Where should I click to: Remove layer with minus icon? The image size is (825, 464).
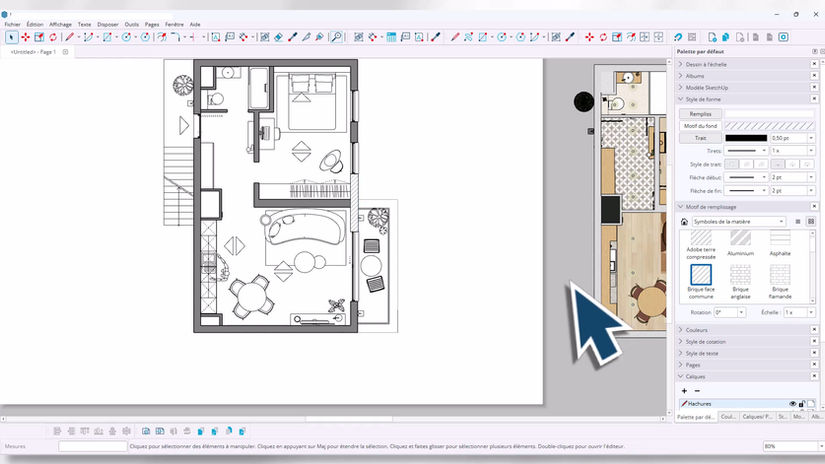[697, 391]
